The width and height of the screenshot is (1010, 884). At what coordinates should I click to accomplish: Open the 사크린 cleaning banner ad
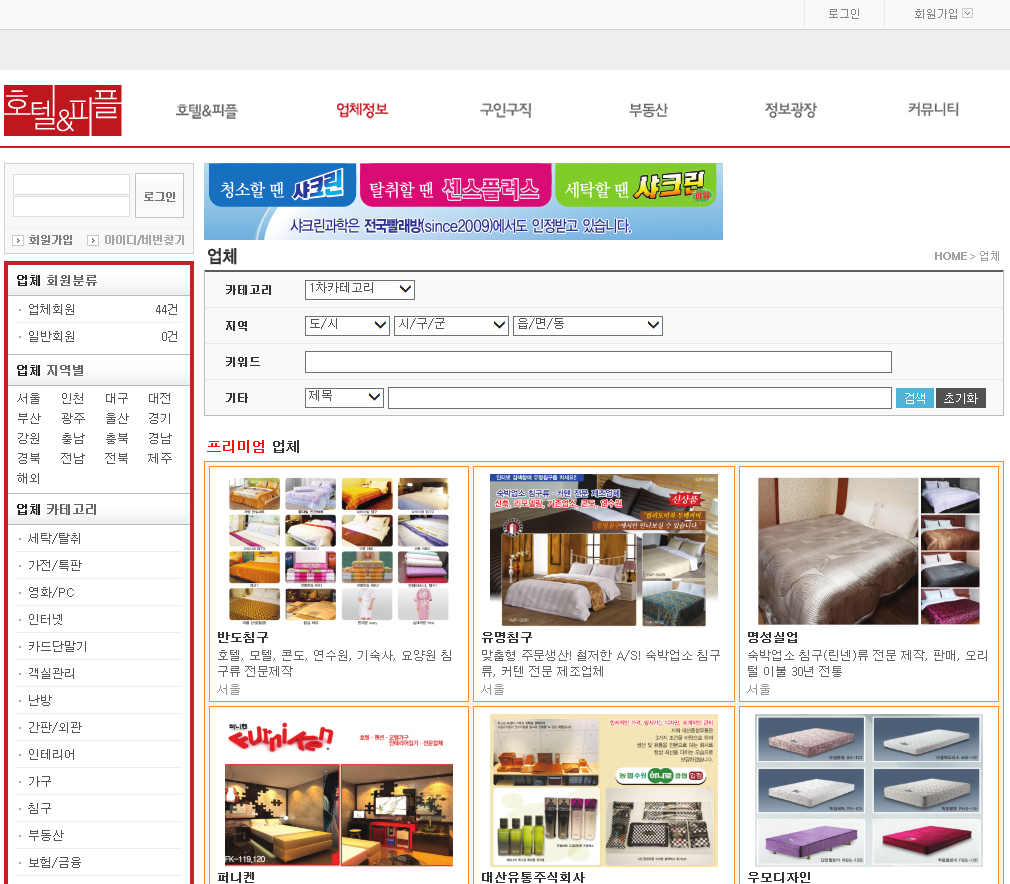tap(463, 201)
